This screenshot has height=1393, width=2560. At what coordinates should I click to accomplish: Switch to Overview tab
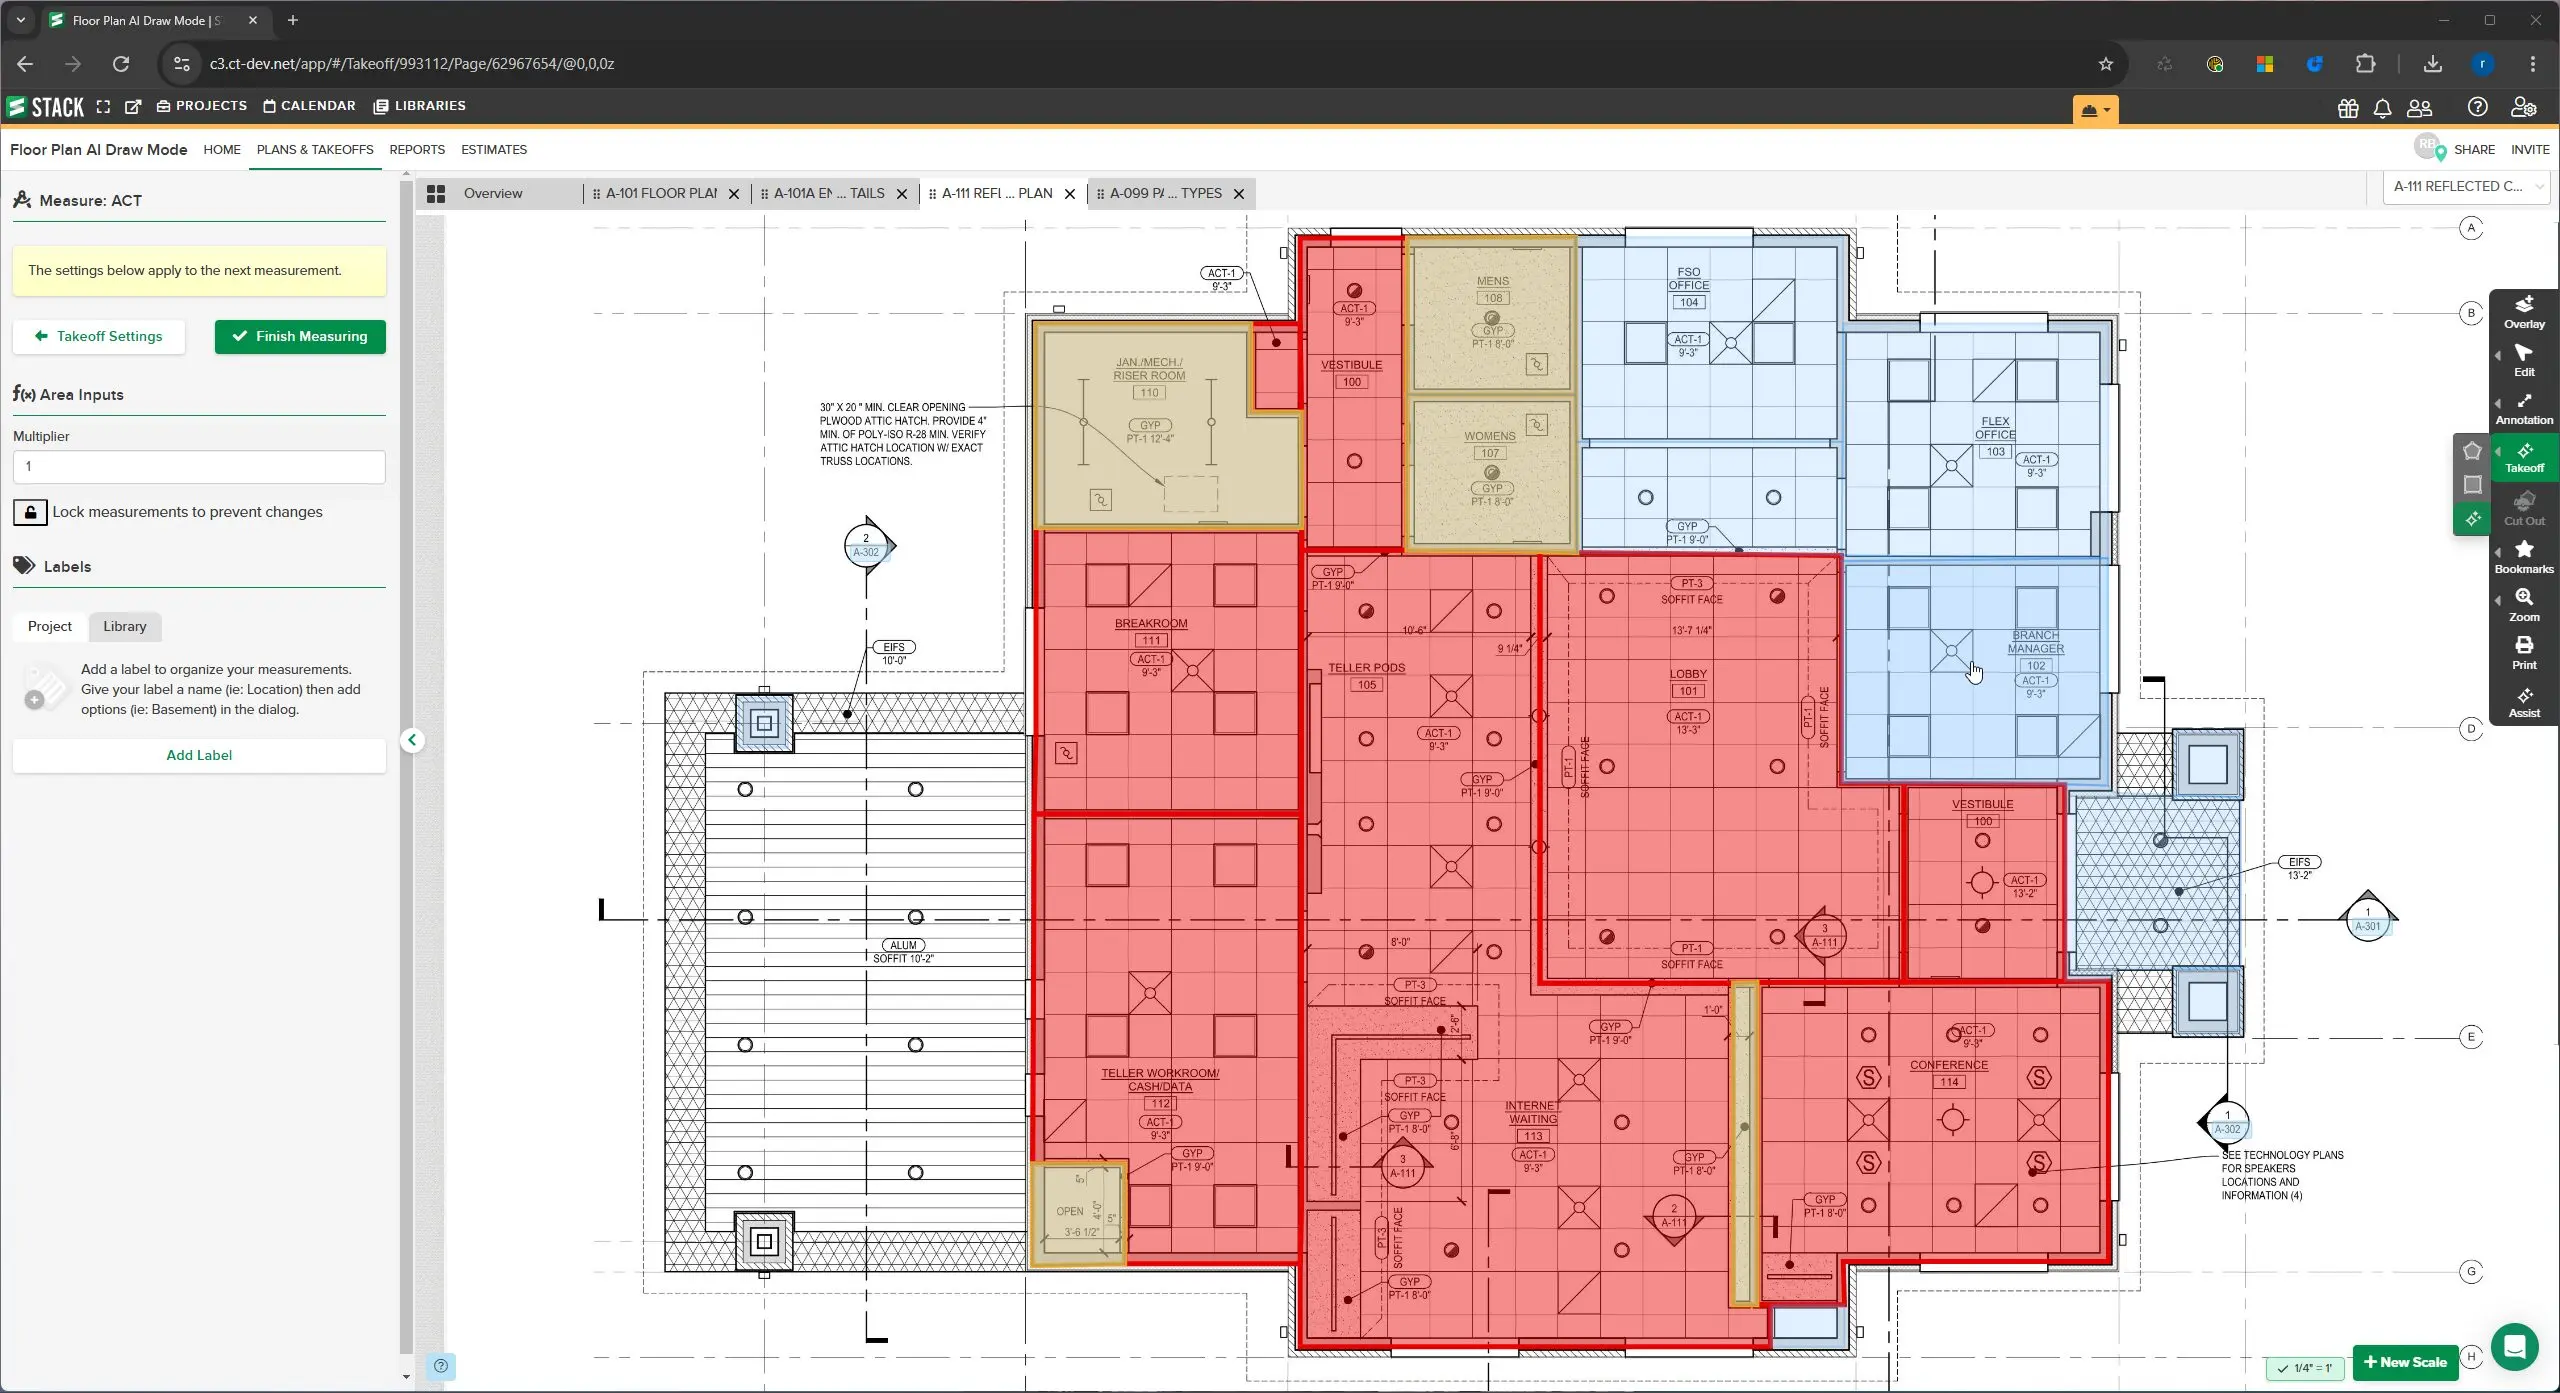coord(494,192)
